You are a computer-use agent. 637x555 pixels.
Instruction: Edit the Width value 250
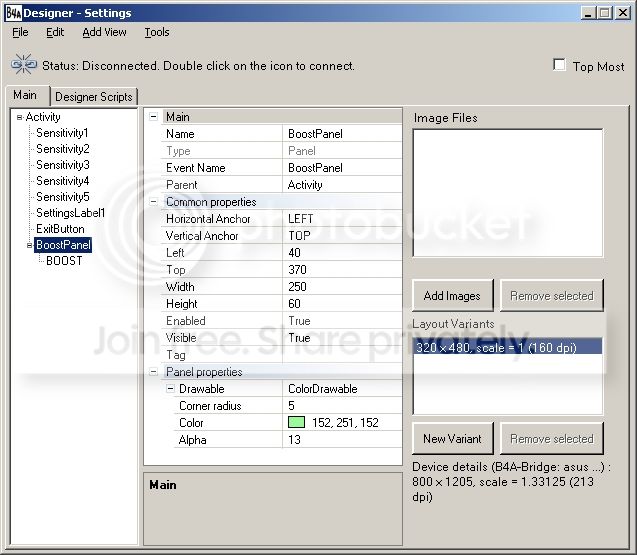pos(342,287)
